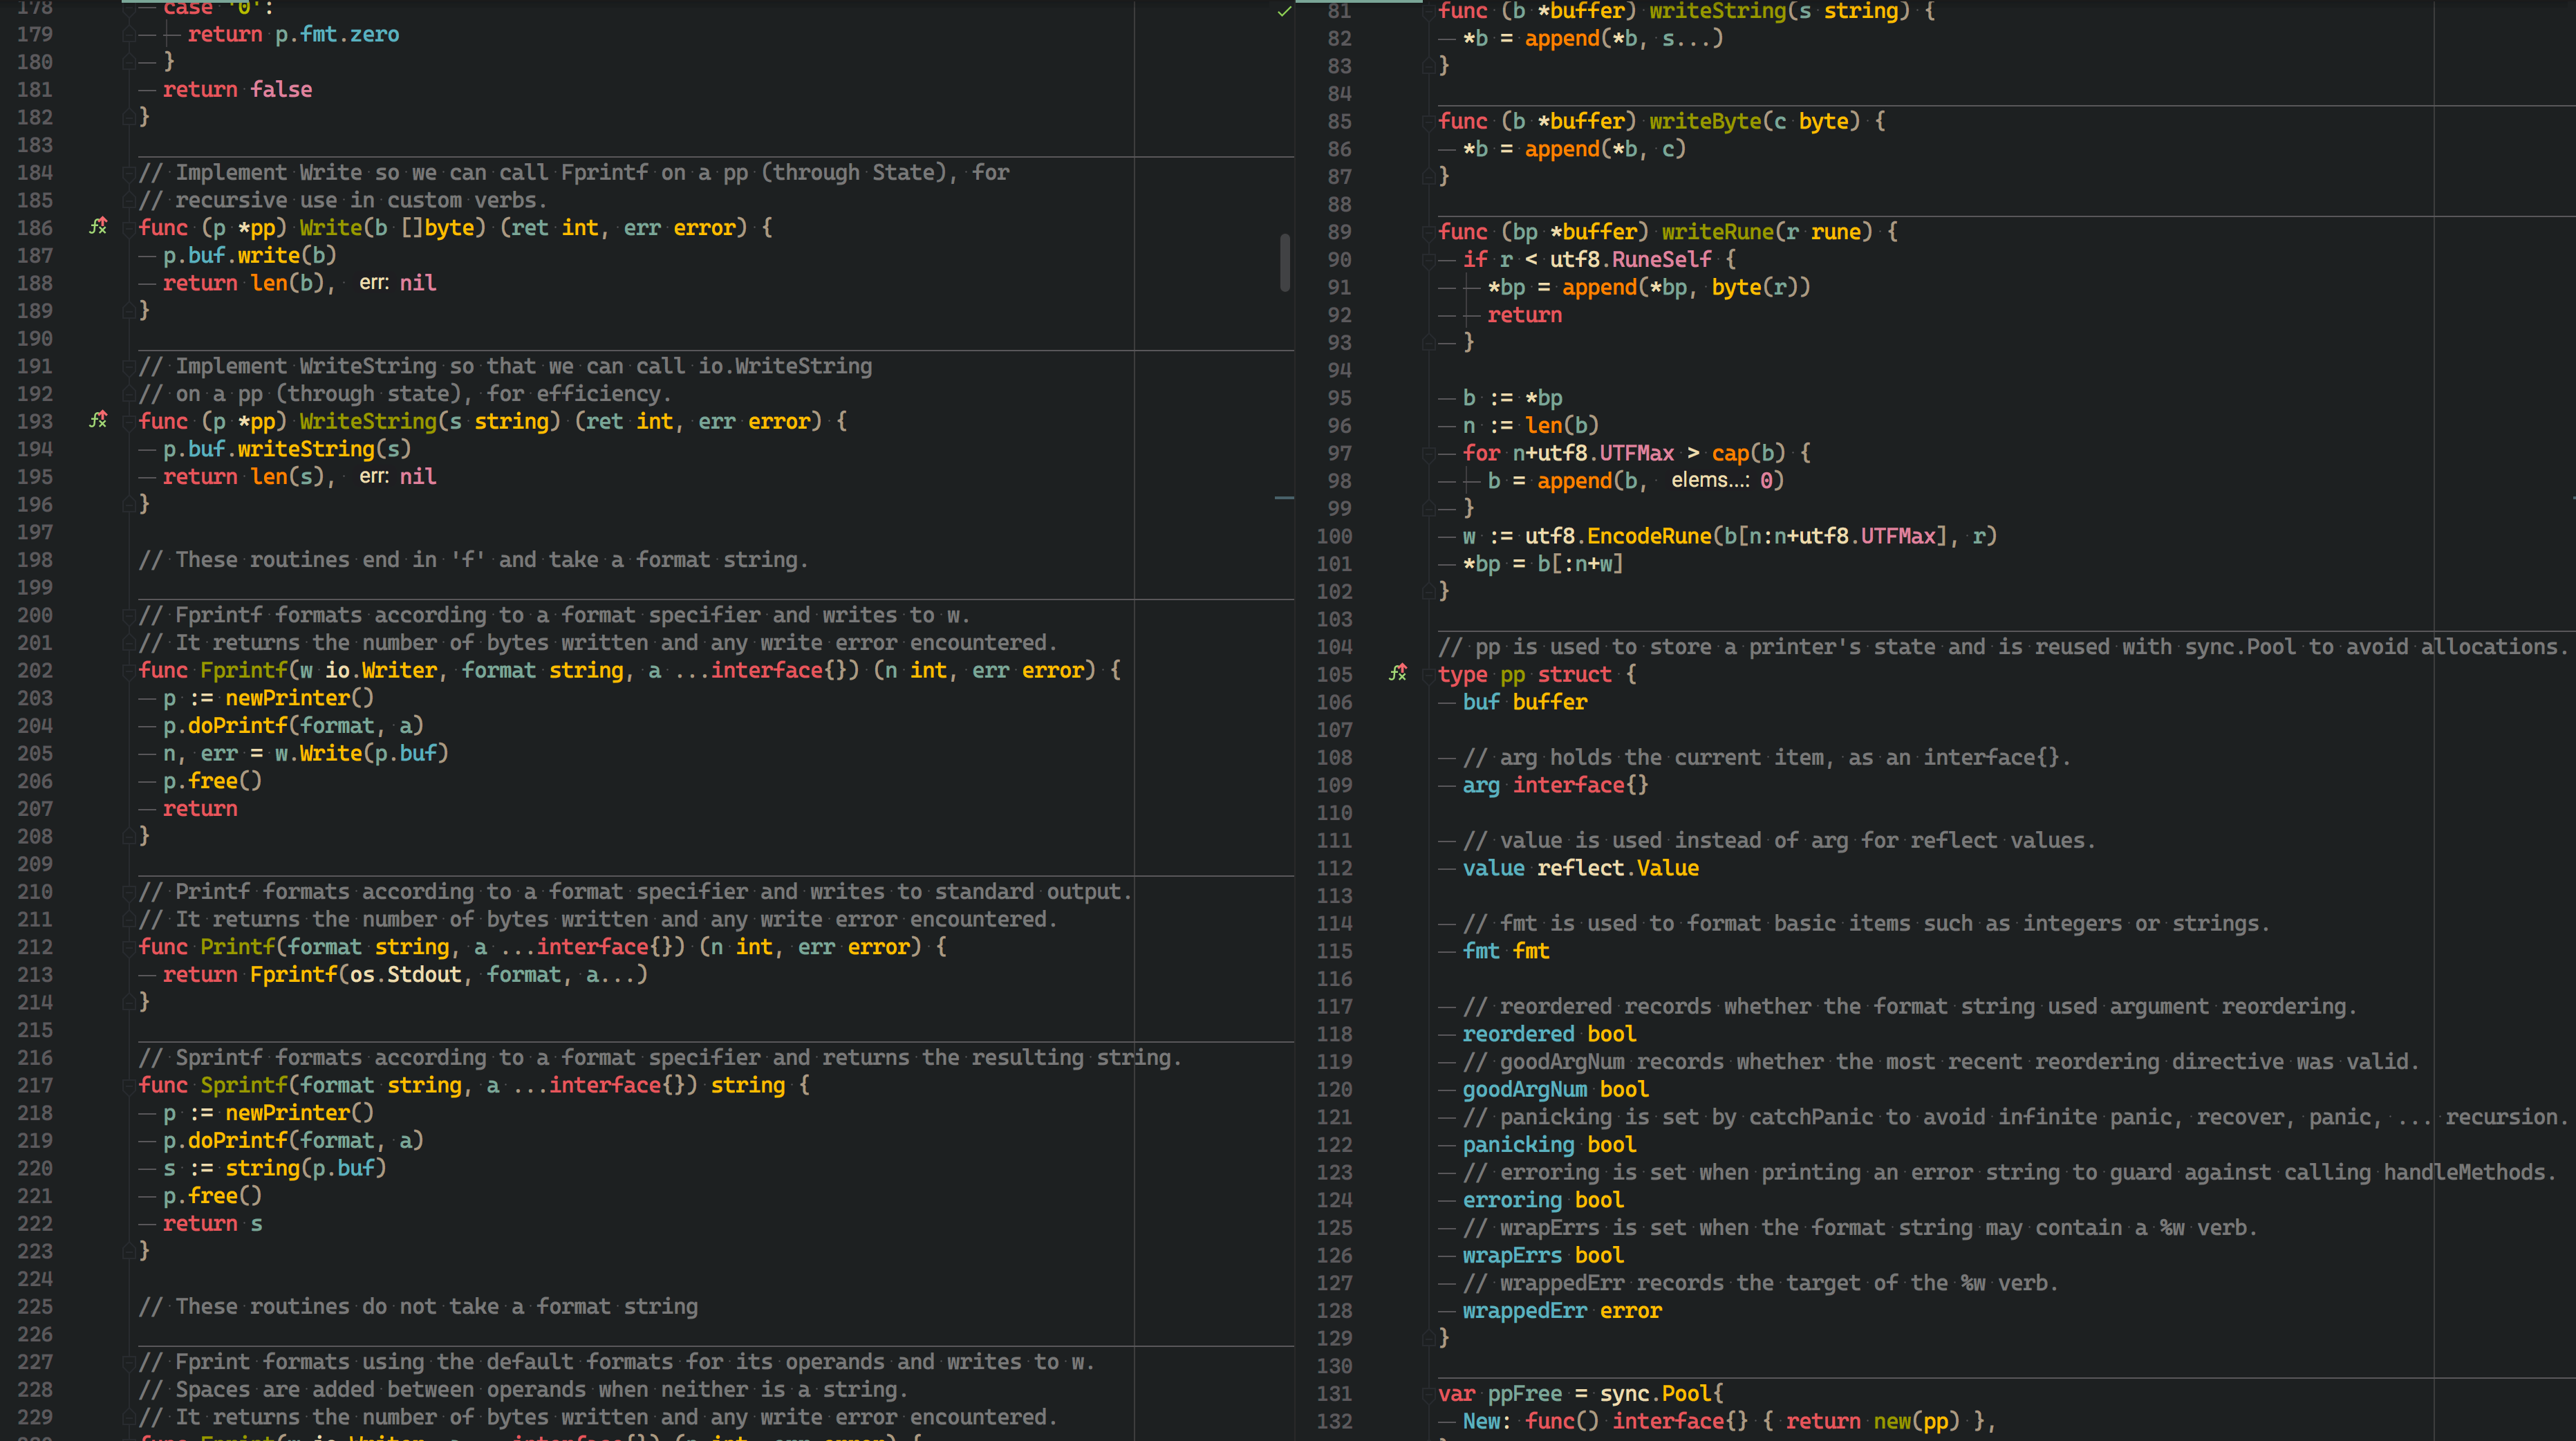This screenshot has height=1441, width=2576.
Task: Click comment 'These routines do not take a format string'
Action: 418,1307
